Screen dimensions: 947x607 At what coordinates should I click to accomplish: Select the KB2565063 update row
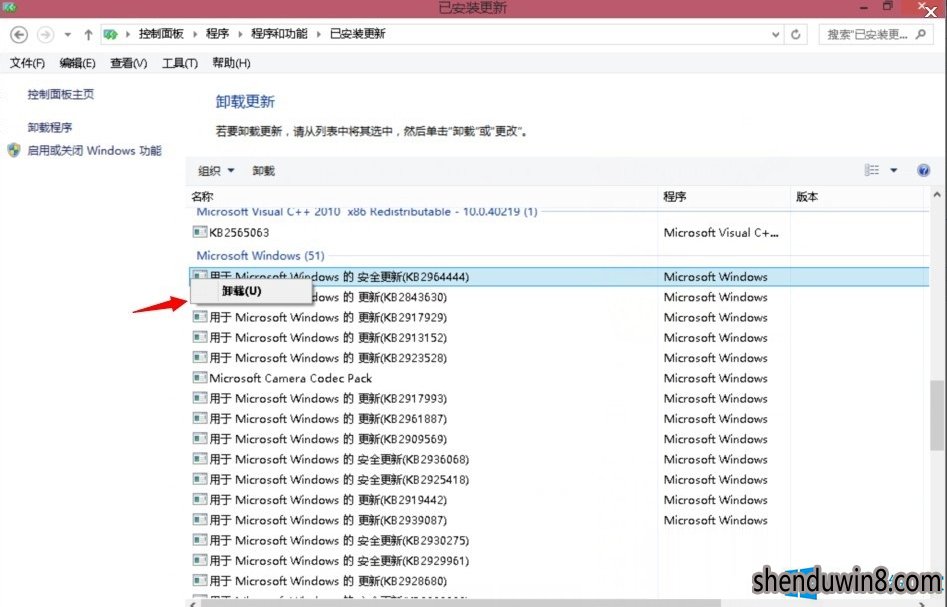(x=559, y=233)
